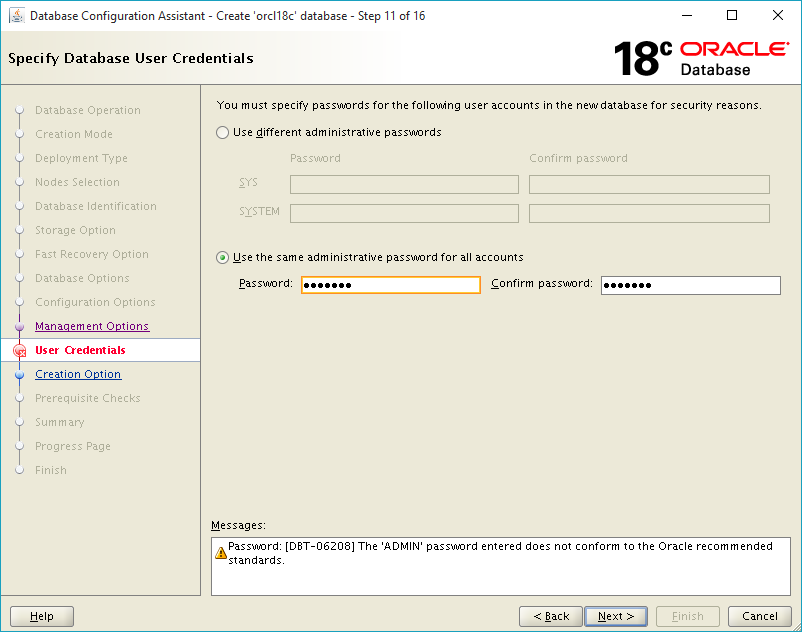Click the Help button
The image size is (802, 632).
tap(42, 616)
